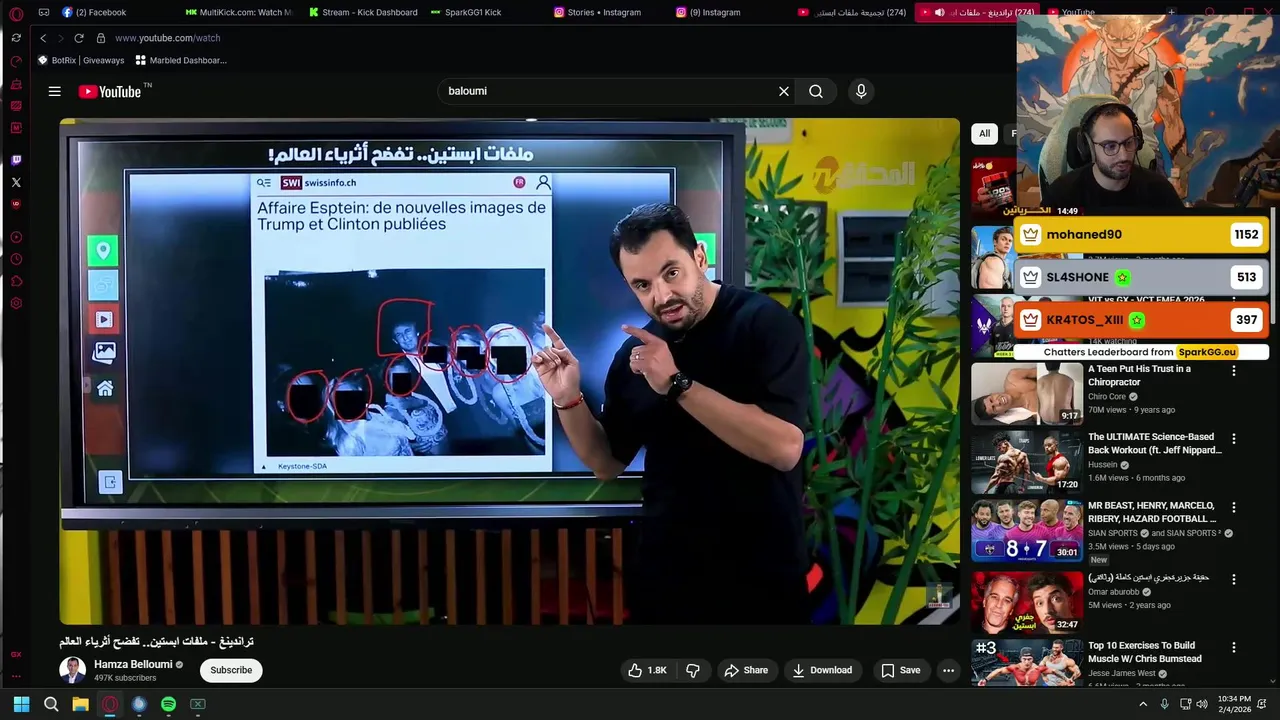Open GX Control speedometer panel in sidebar
The width and height of the screenshot is (1280, 720).
pyautogui.click(x=16, y=61)
